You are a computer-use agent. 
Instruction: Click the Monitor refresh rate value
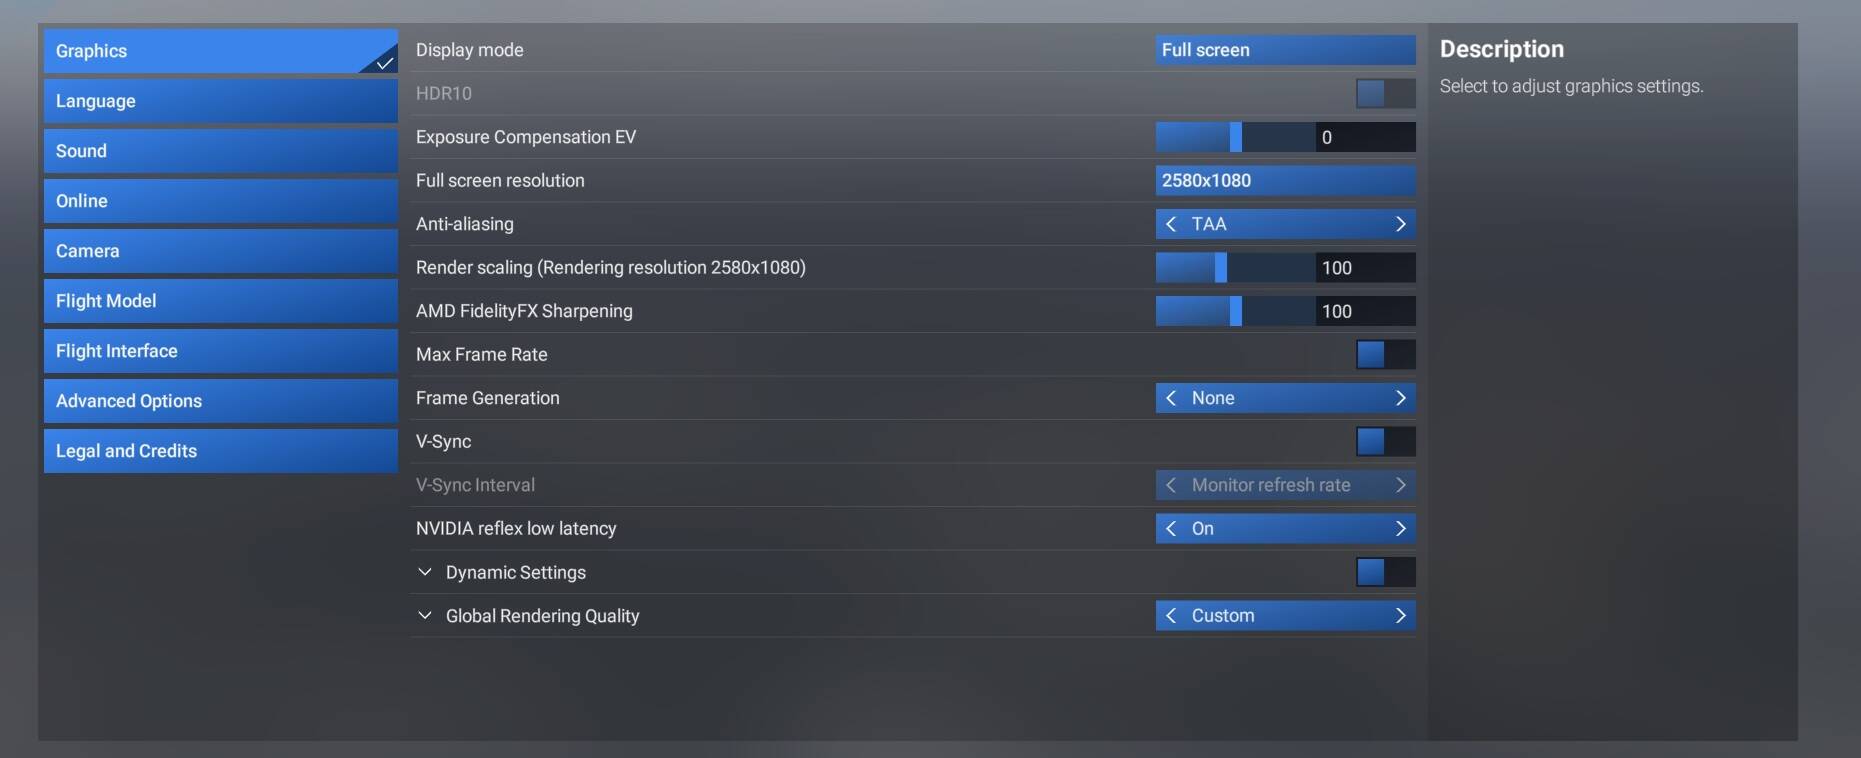tap(1271, 485)
